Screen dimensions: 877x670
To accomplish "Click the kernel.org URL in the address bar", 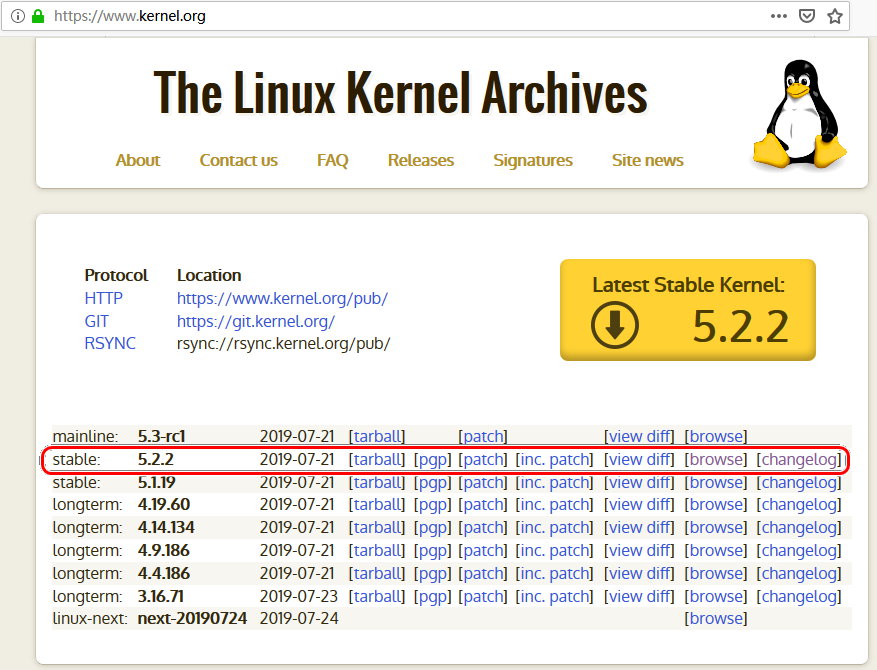I will pos(130,16).
